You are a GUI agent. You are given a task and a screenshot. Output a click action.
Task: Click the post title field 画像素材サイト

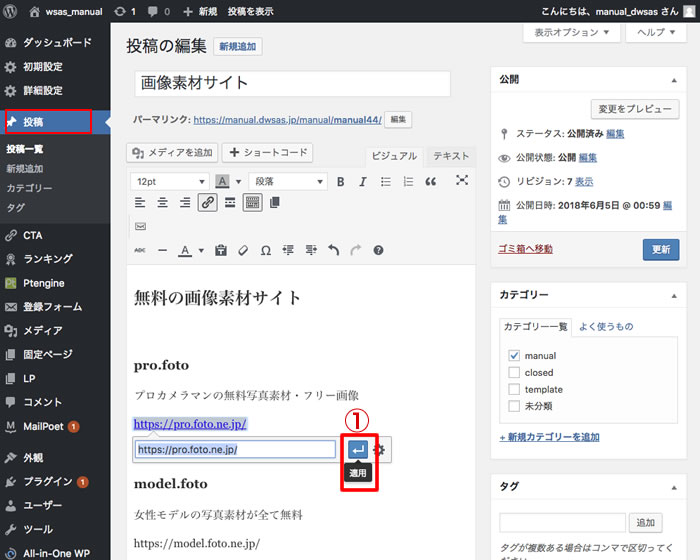pos(292,83)
